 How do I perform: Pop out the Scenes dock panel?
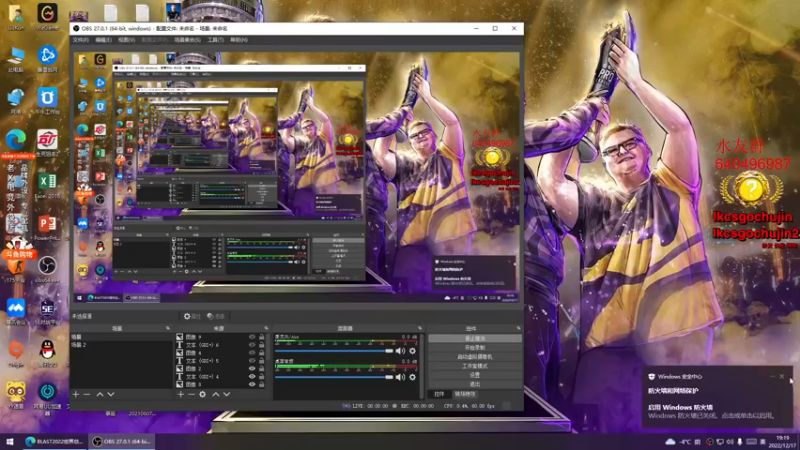click(168, 328)
